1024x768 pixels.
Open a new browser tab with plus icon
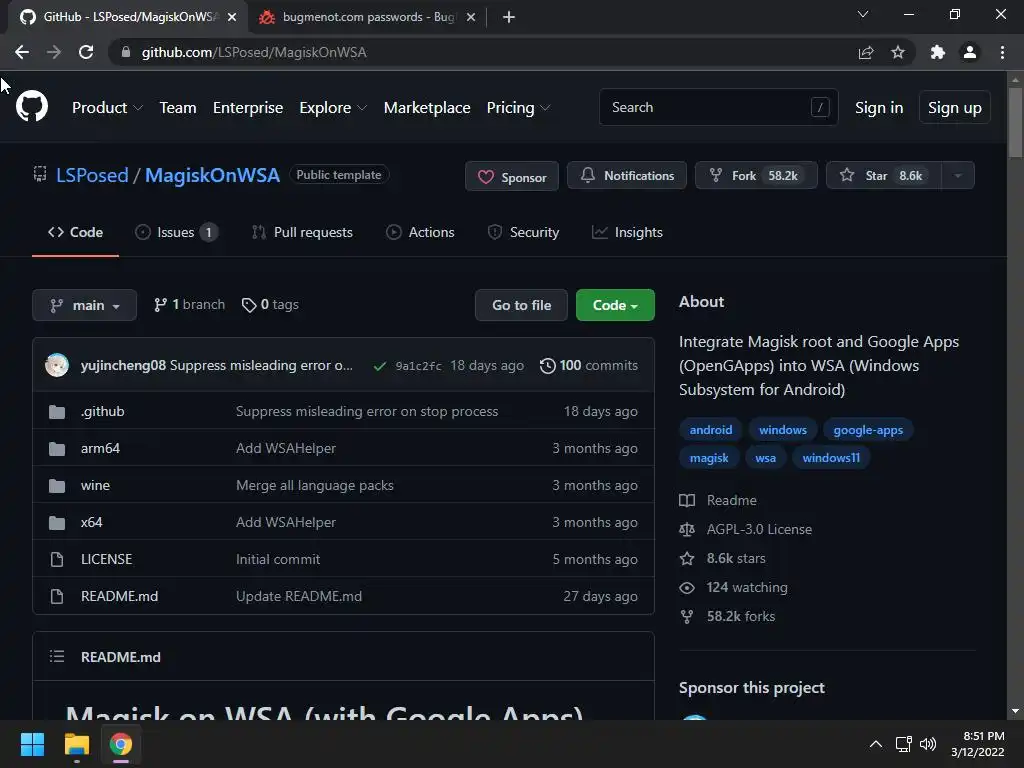(x=509, y=17)
